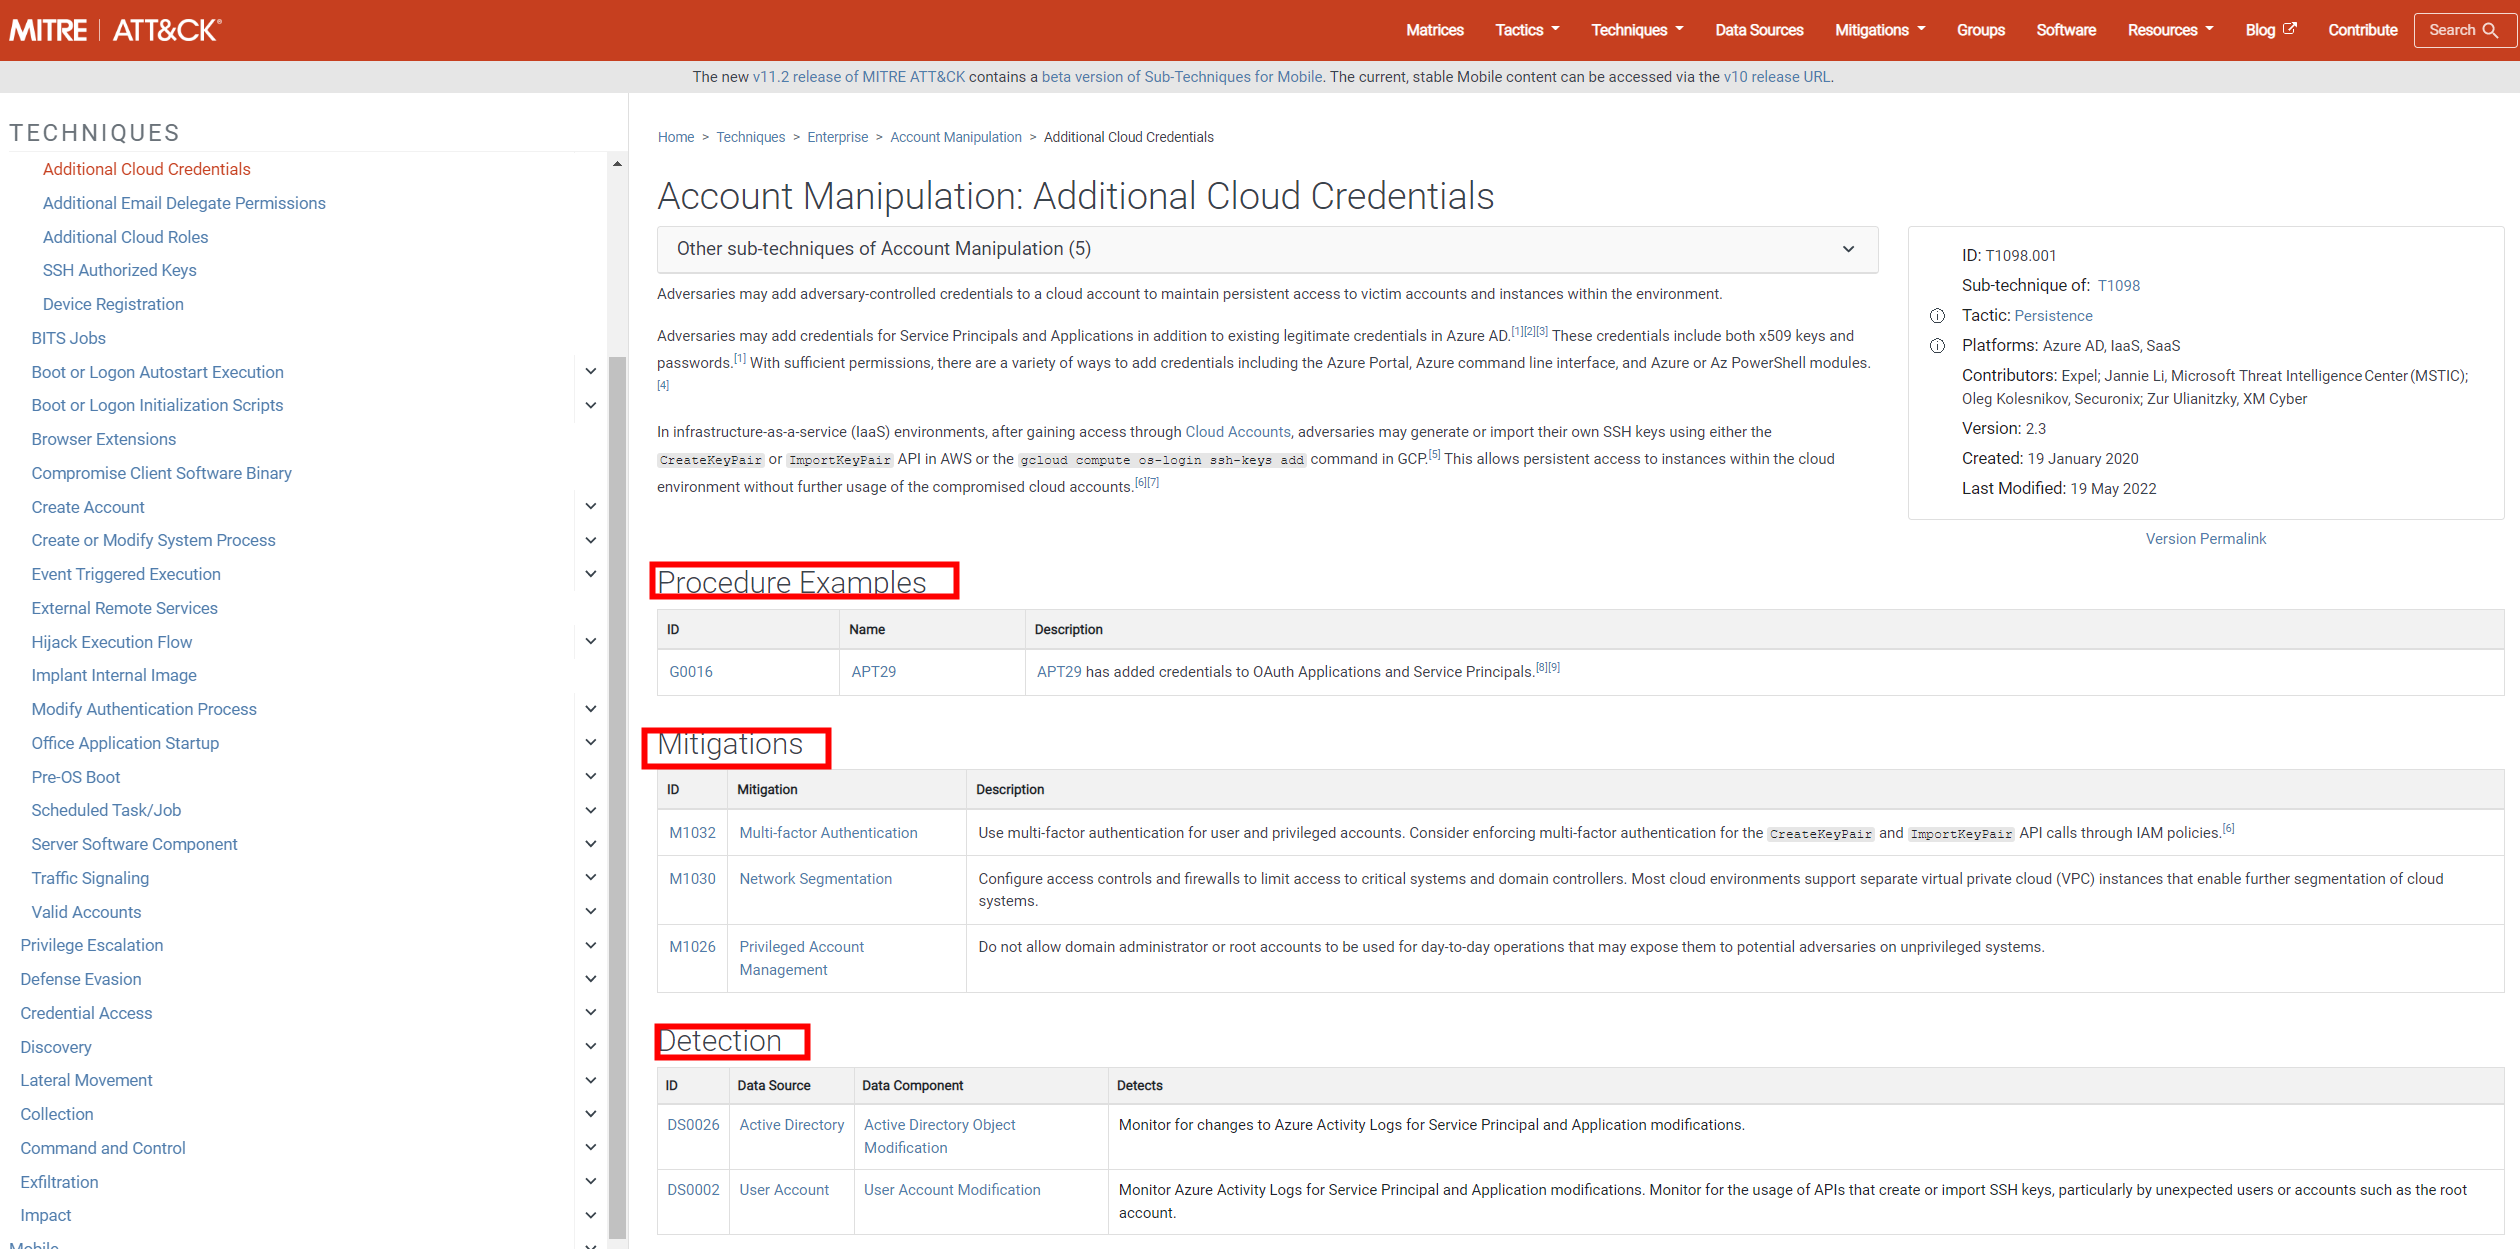Open Software in top navigation

coord(2066,30)
